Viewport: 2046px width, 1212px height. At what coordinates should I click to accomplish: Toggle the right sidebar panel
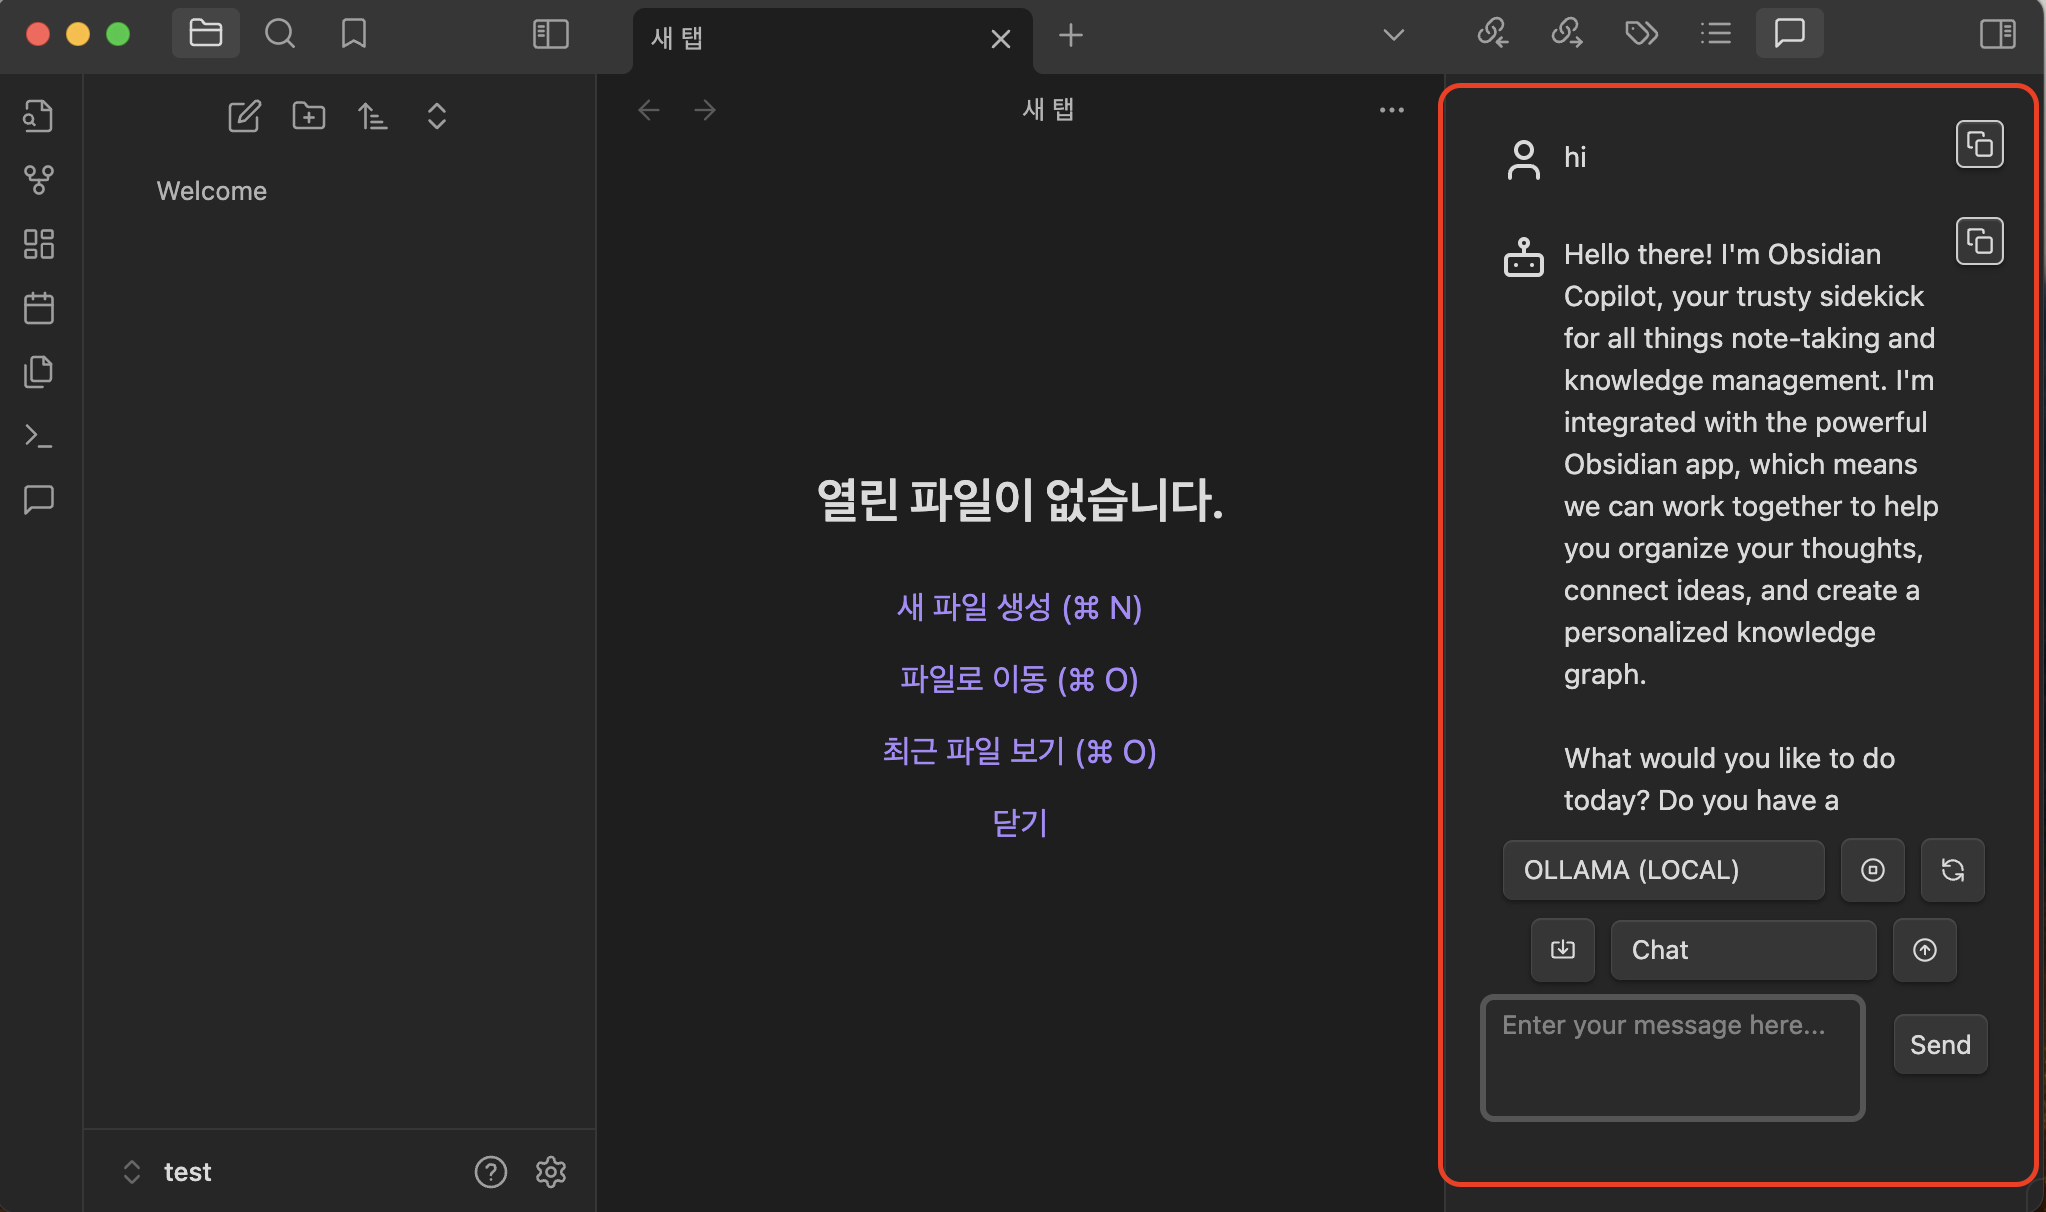pos(1997,35)
